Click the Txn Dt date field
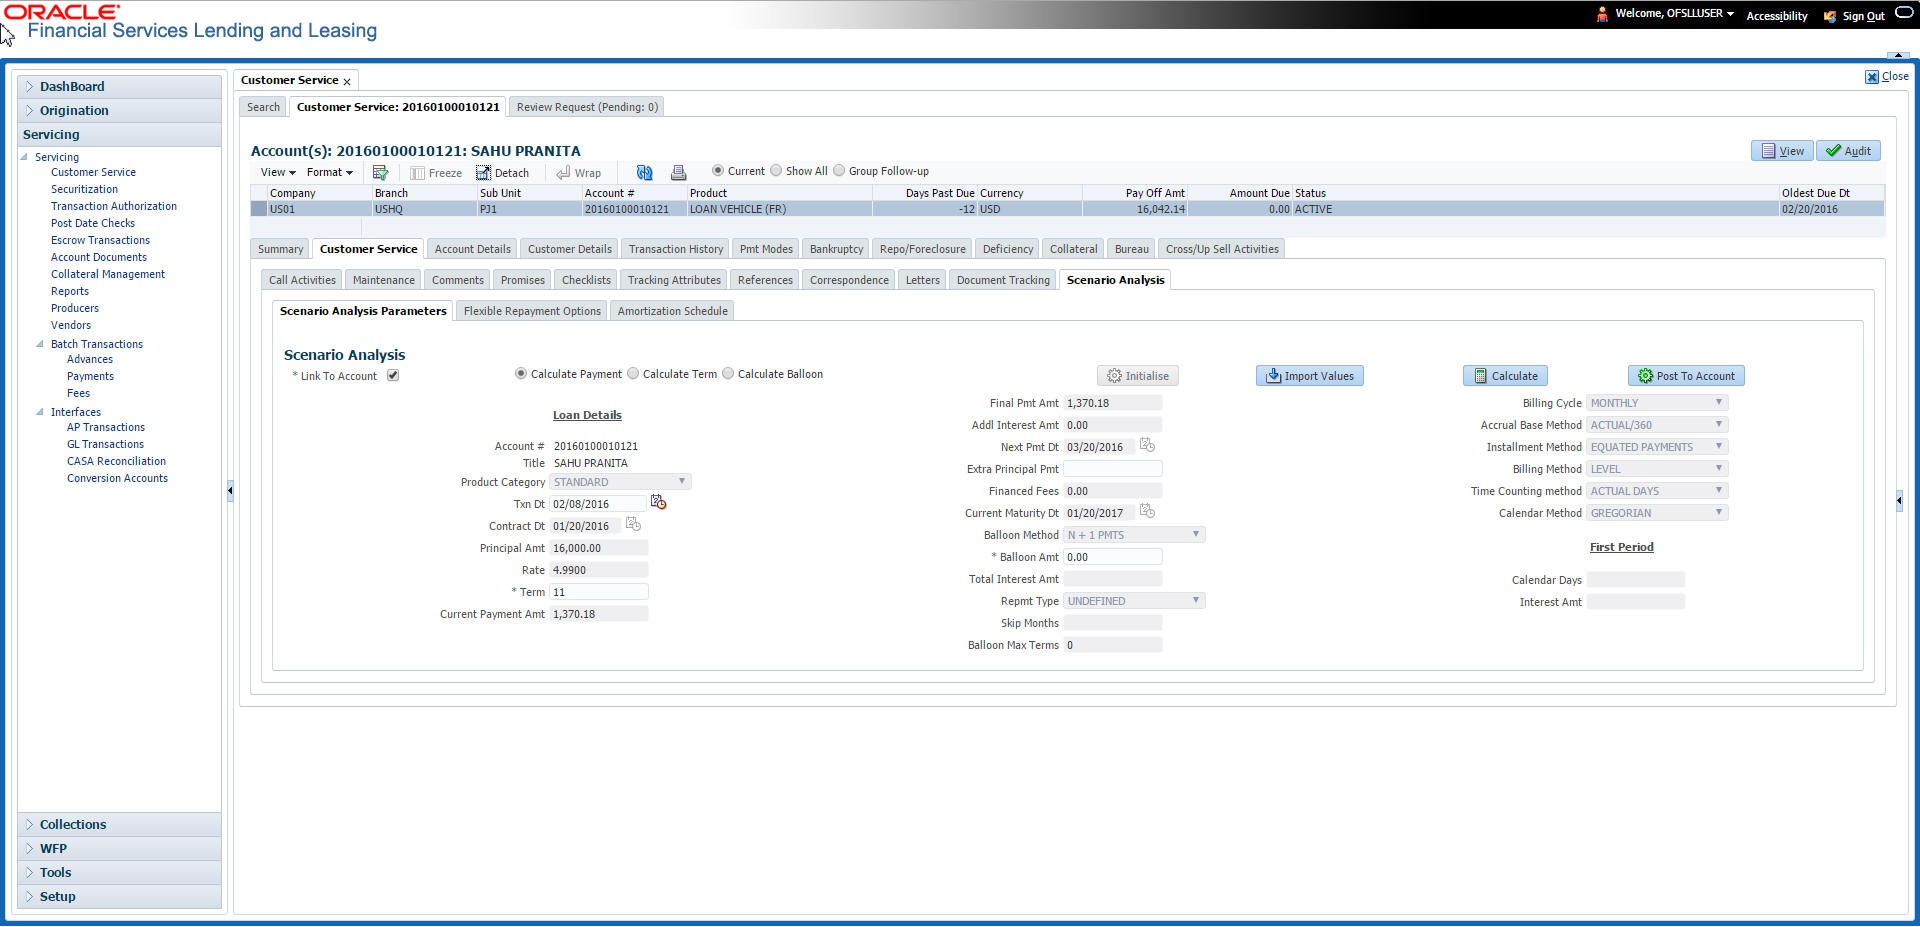This screenshot has width=1920, height=927. pyautogui.click(x=598, y=504)
